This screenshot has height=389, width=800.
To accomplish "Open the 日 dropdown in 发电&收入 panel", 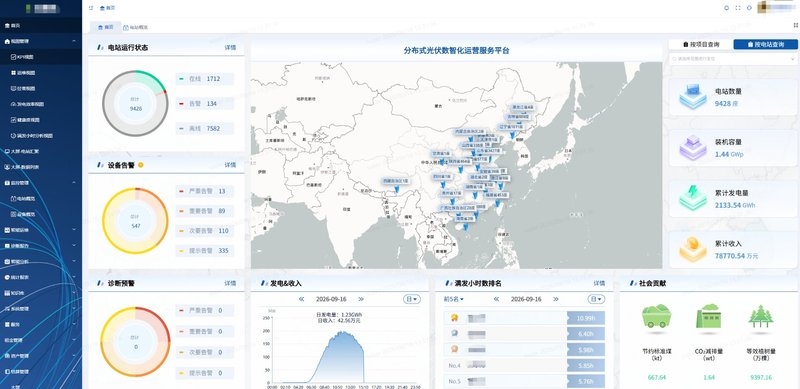I will 412,299.
